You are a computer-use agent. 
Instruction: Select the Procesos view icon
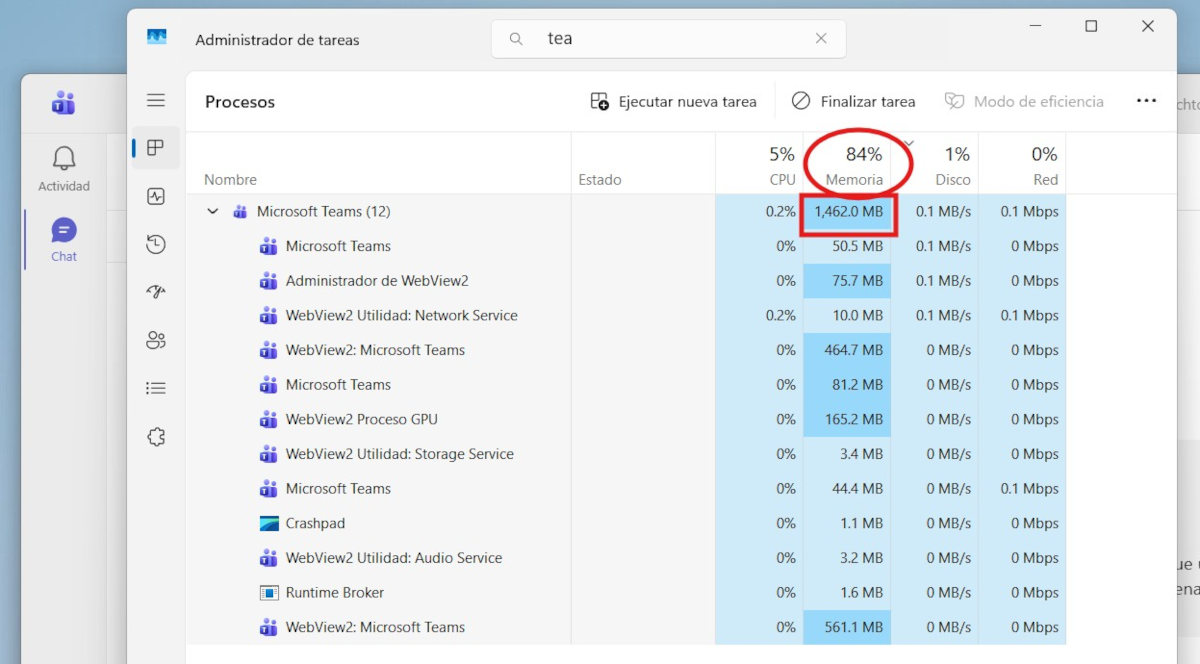point(155,147)
